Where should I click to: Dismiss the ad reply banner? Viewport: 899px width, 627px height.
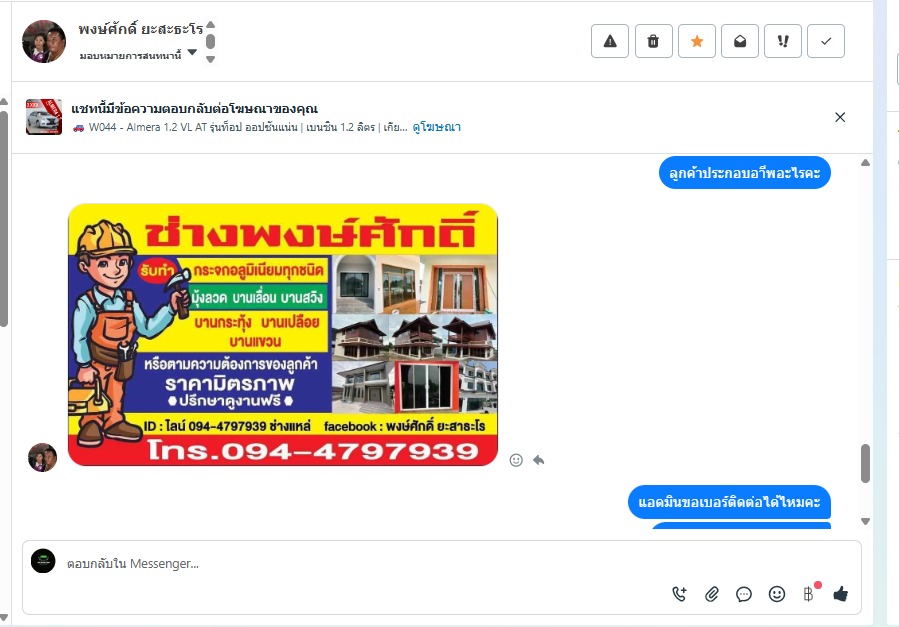tap(840, 117)
